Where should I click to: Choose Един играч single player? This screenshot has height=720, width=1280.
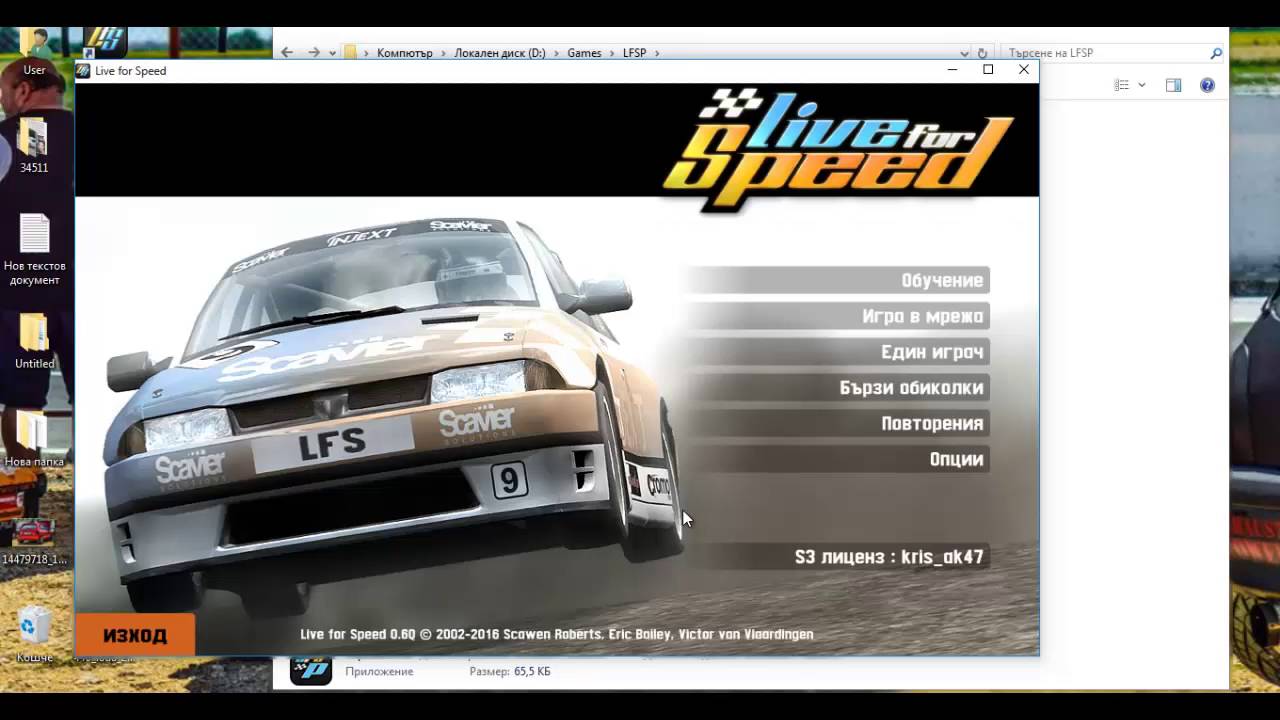coord(838,352)
